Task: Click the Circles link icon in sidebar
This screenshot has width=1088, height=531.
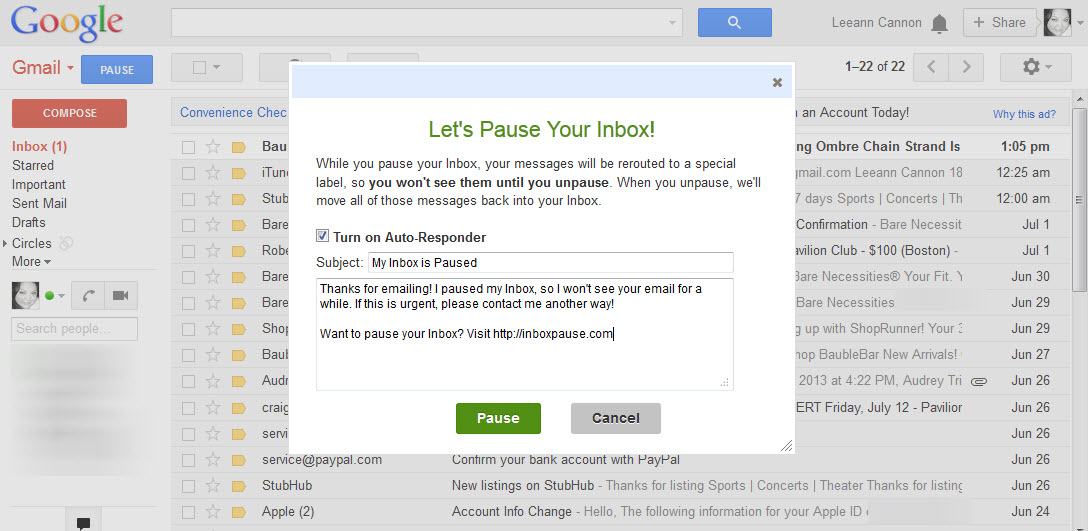Action: click(x=65, y=243)
